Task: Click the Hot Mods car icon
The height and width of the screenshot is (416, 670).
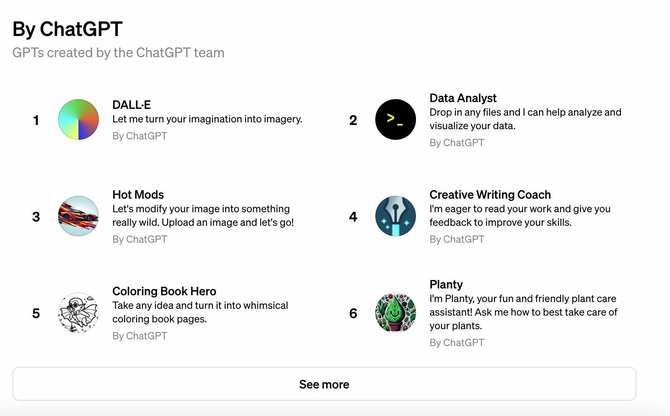Action: tap(79, 216)
